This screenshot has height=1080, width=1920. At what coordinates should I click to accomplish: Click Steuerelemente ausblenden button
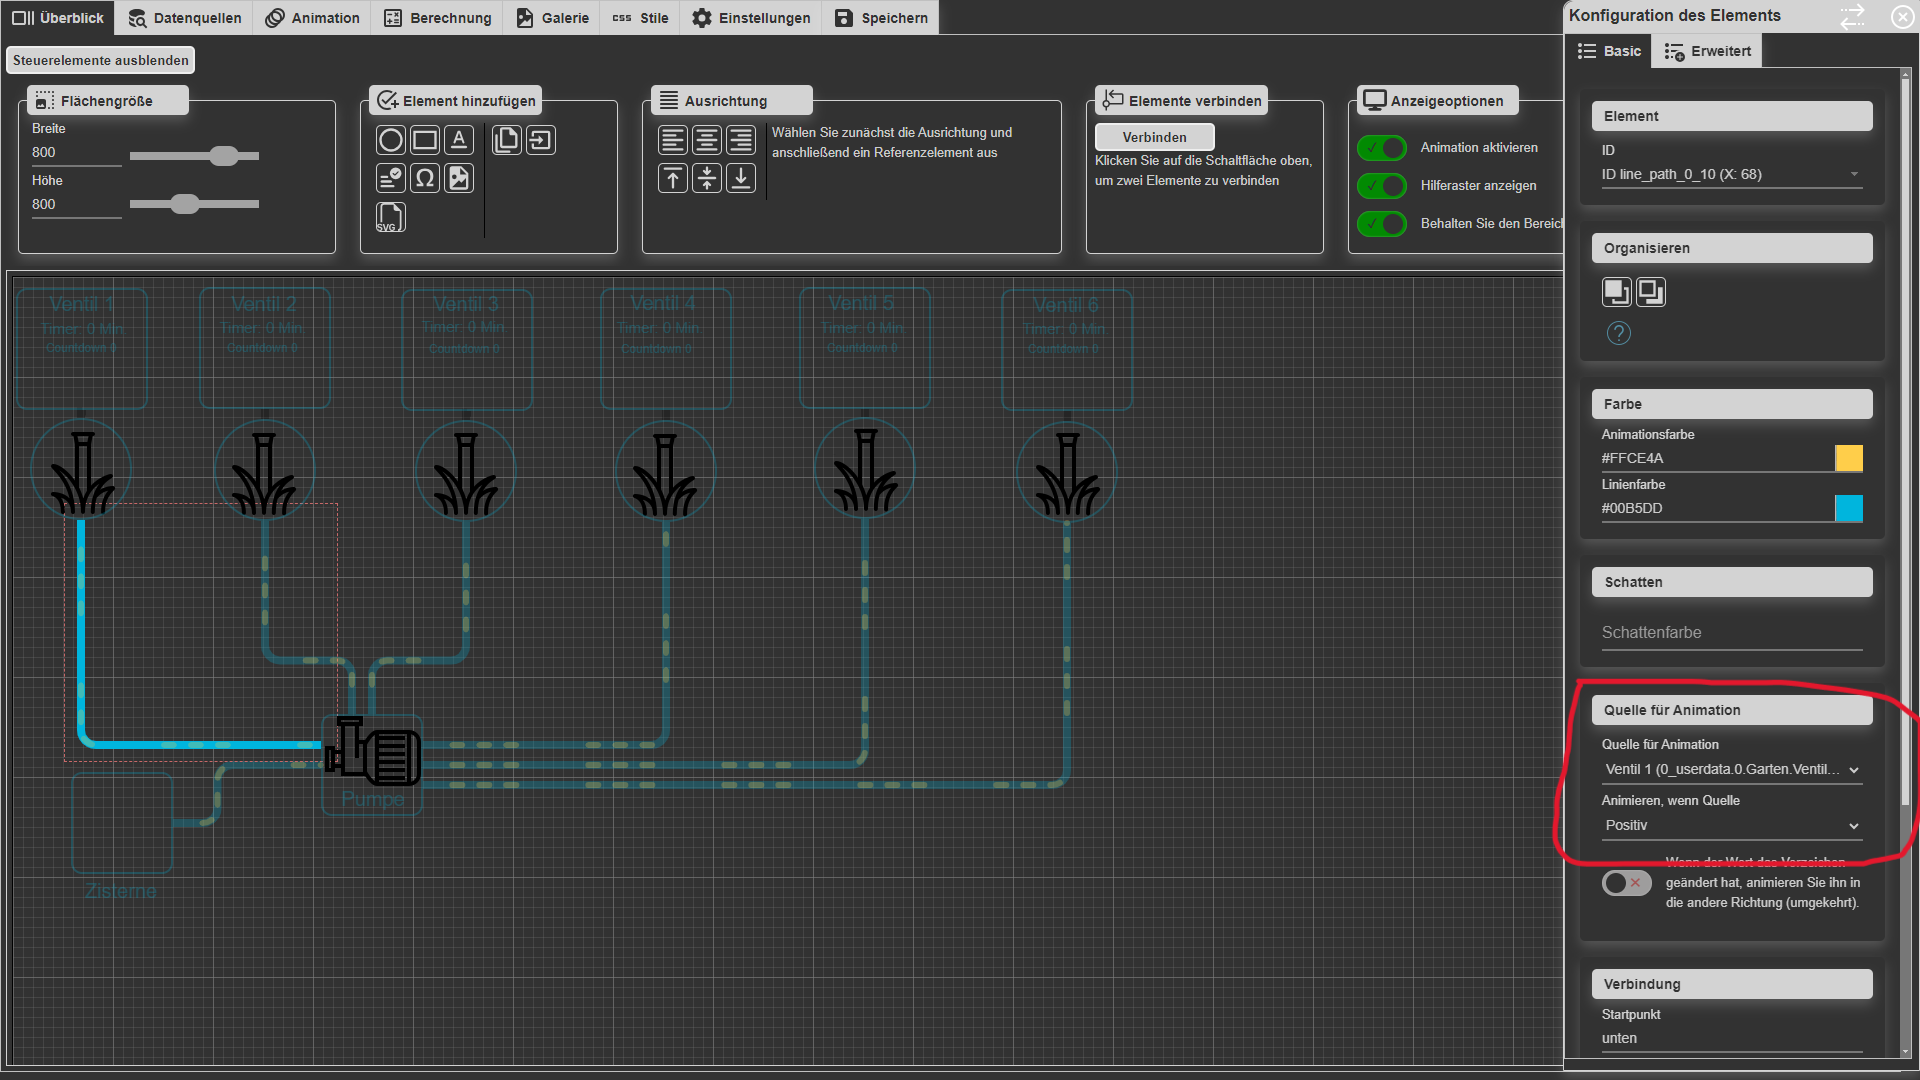pos(100,60)
